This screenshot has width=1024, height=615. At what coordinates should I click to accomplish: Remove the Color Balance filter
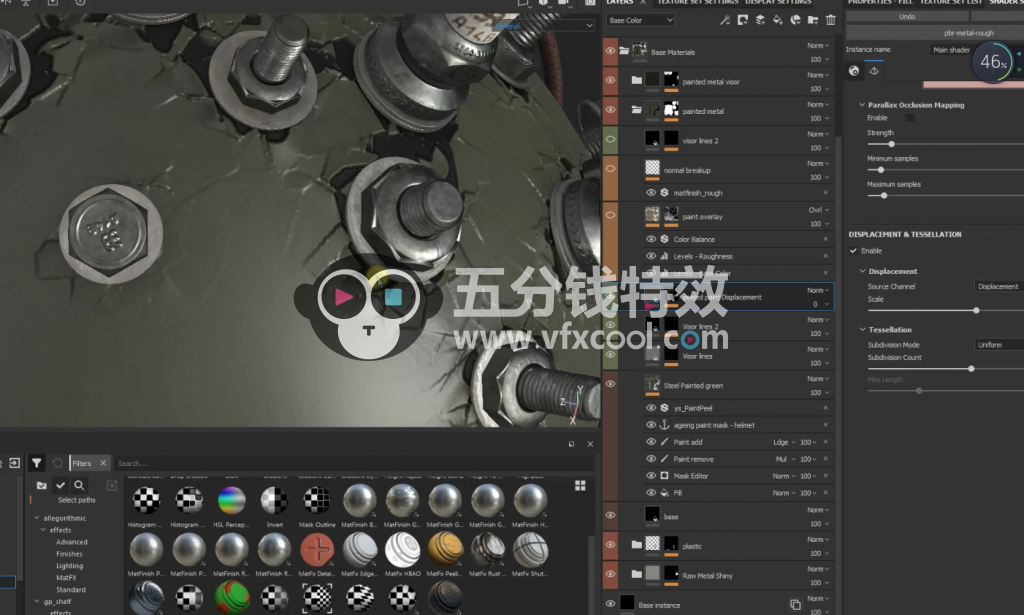(825, 239)
